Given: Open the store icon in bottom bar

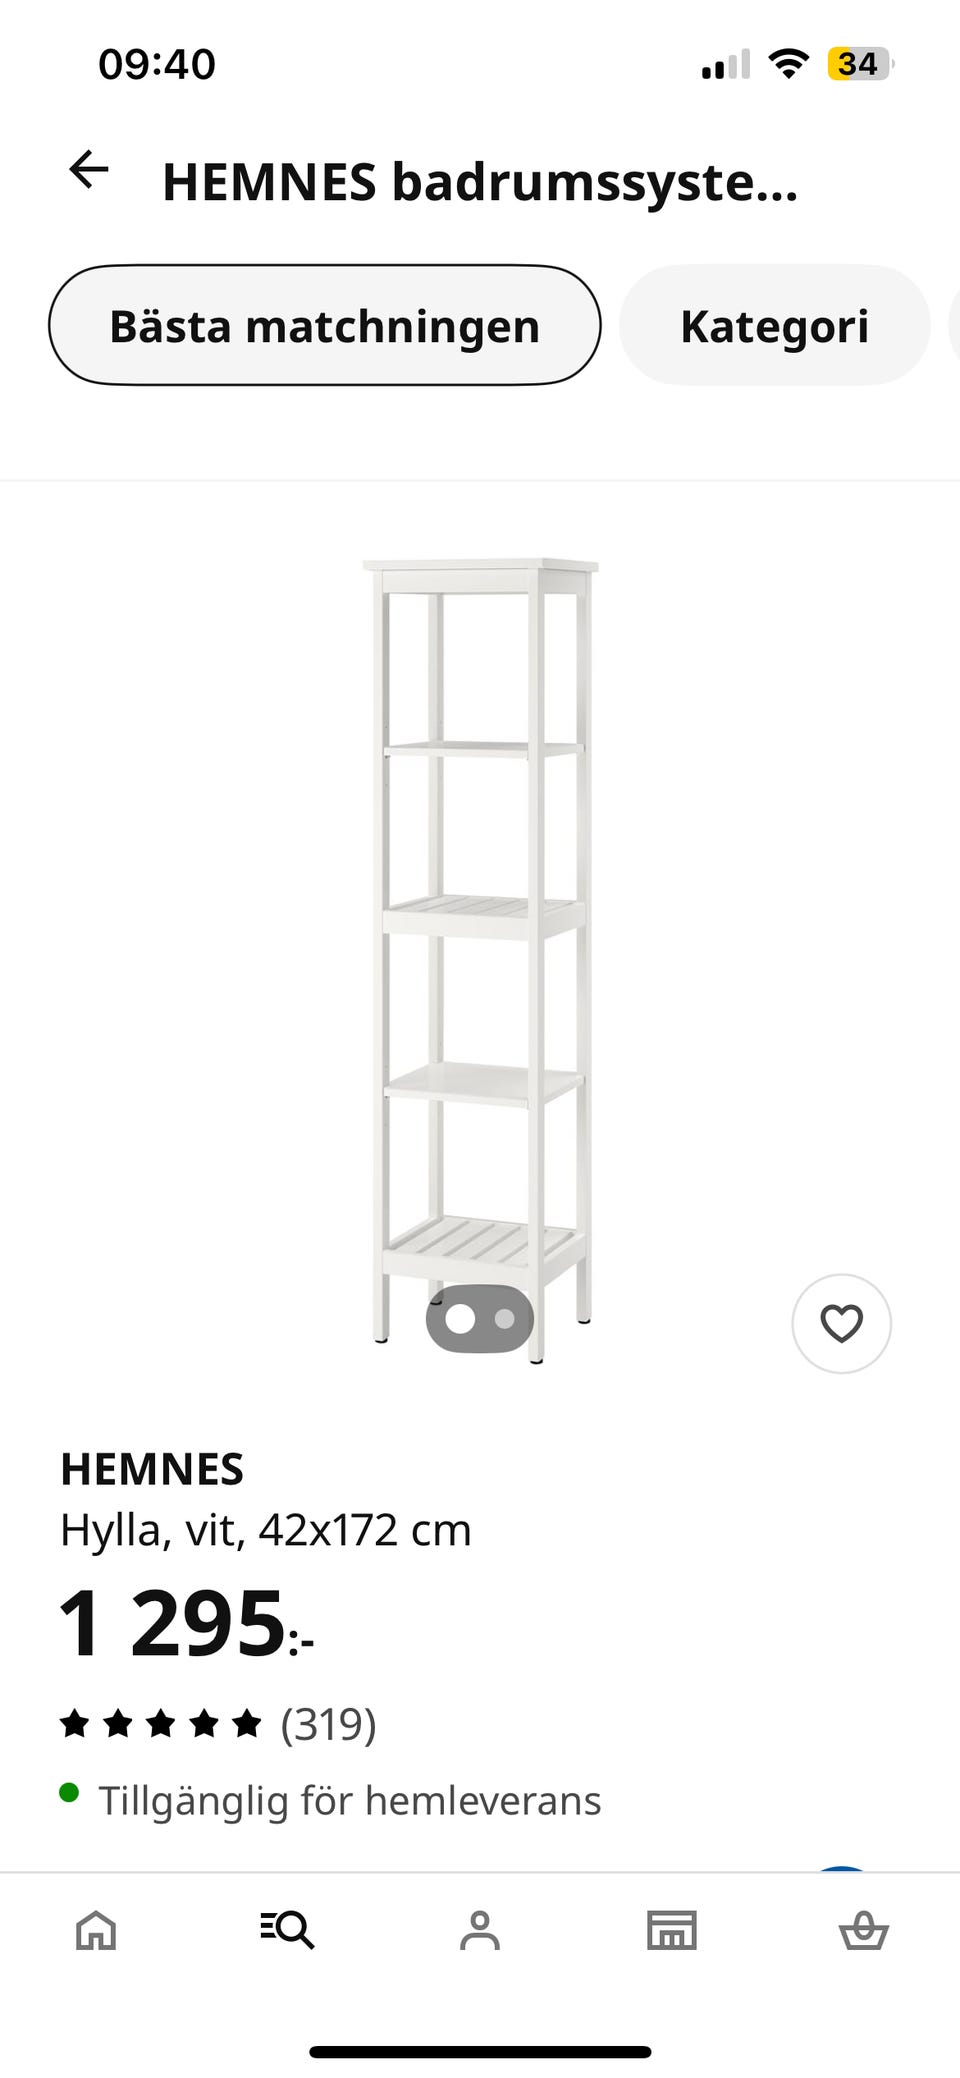Looking at the screenshot, I should [672, 1929].
